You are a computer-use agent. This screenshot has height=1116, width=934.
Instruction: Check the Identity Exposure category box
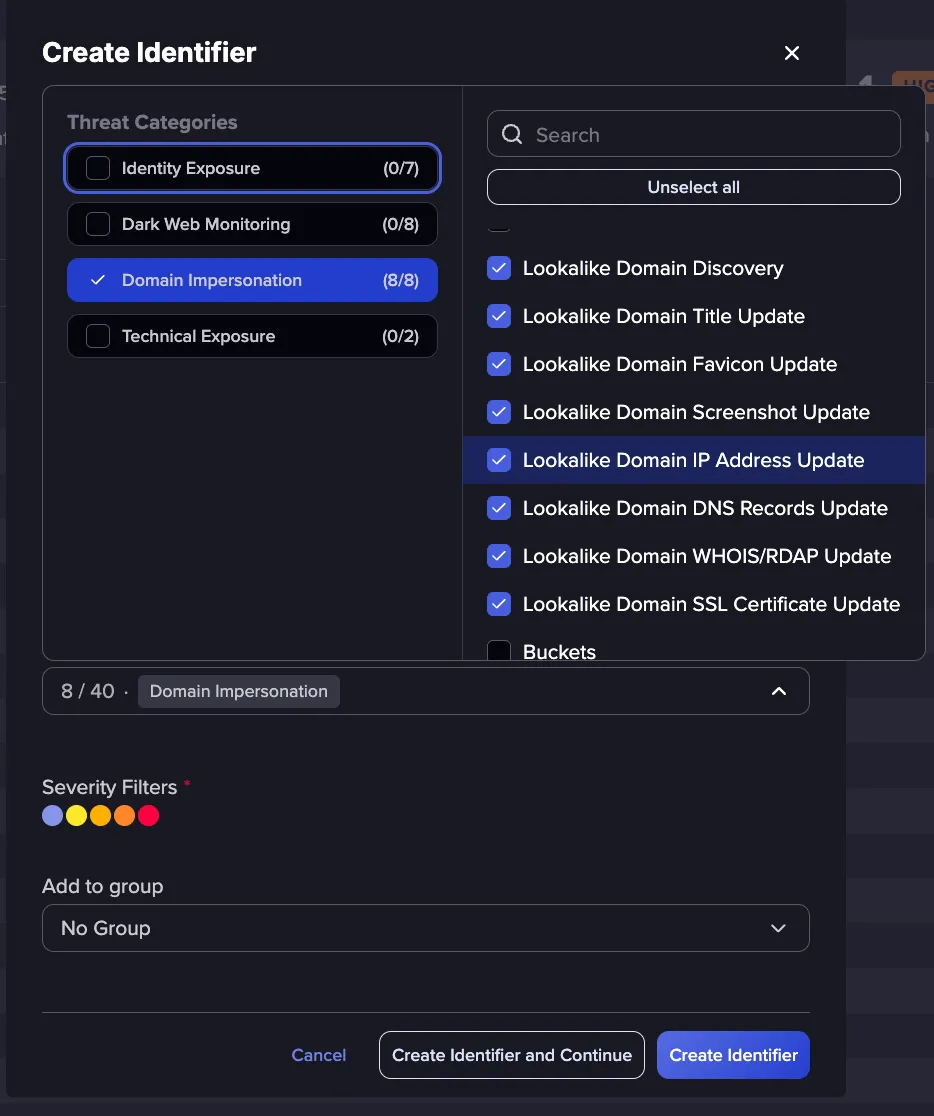coord(98,169)
